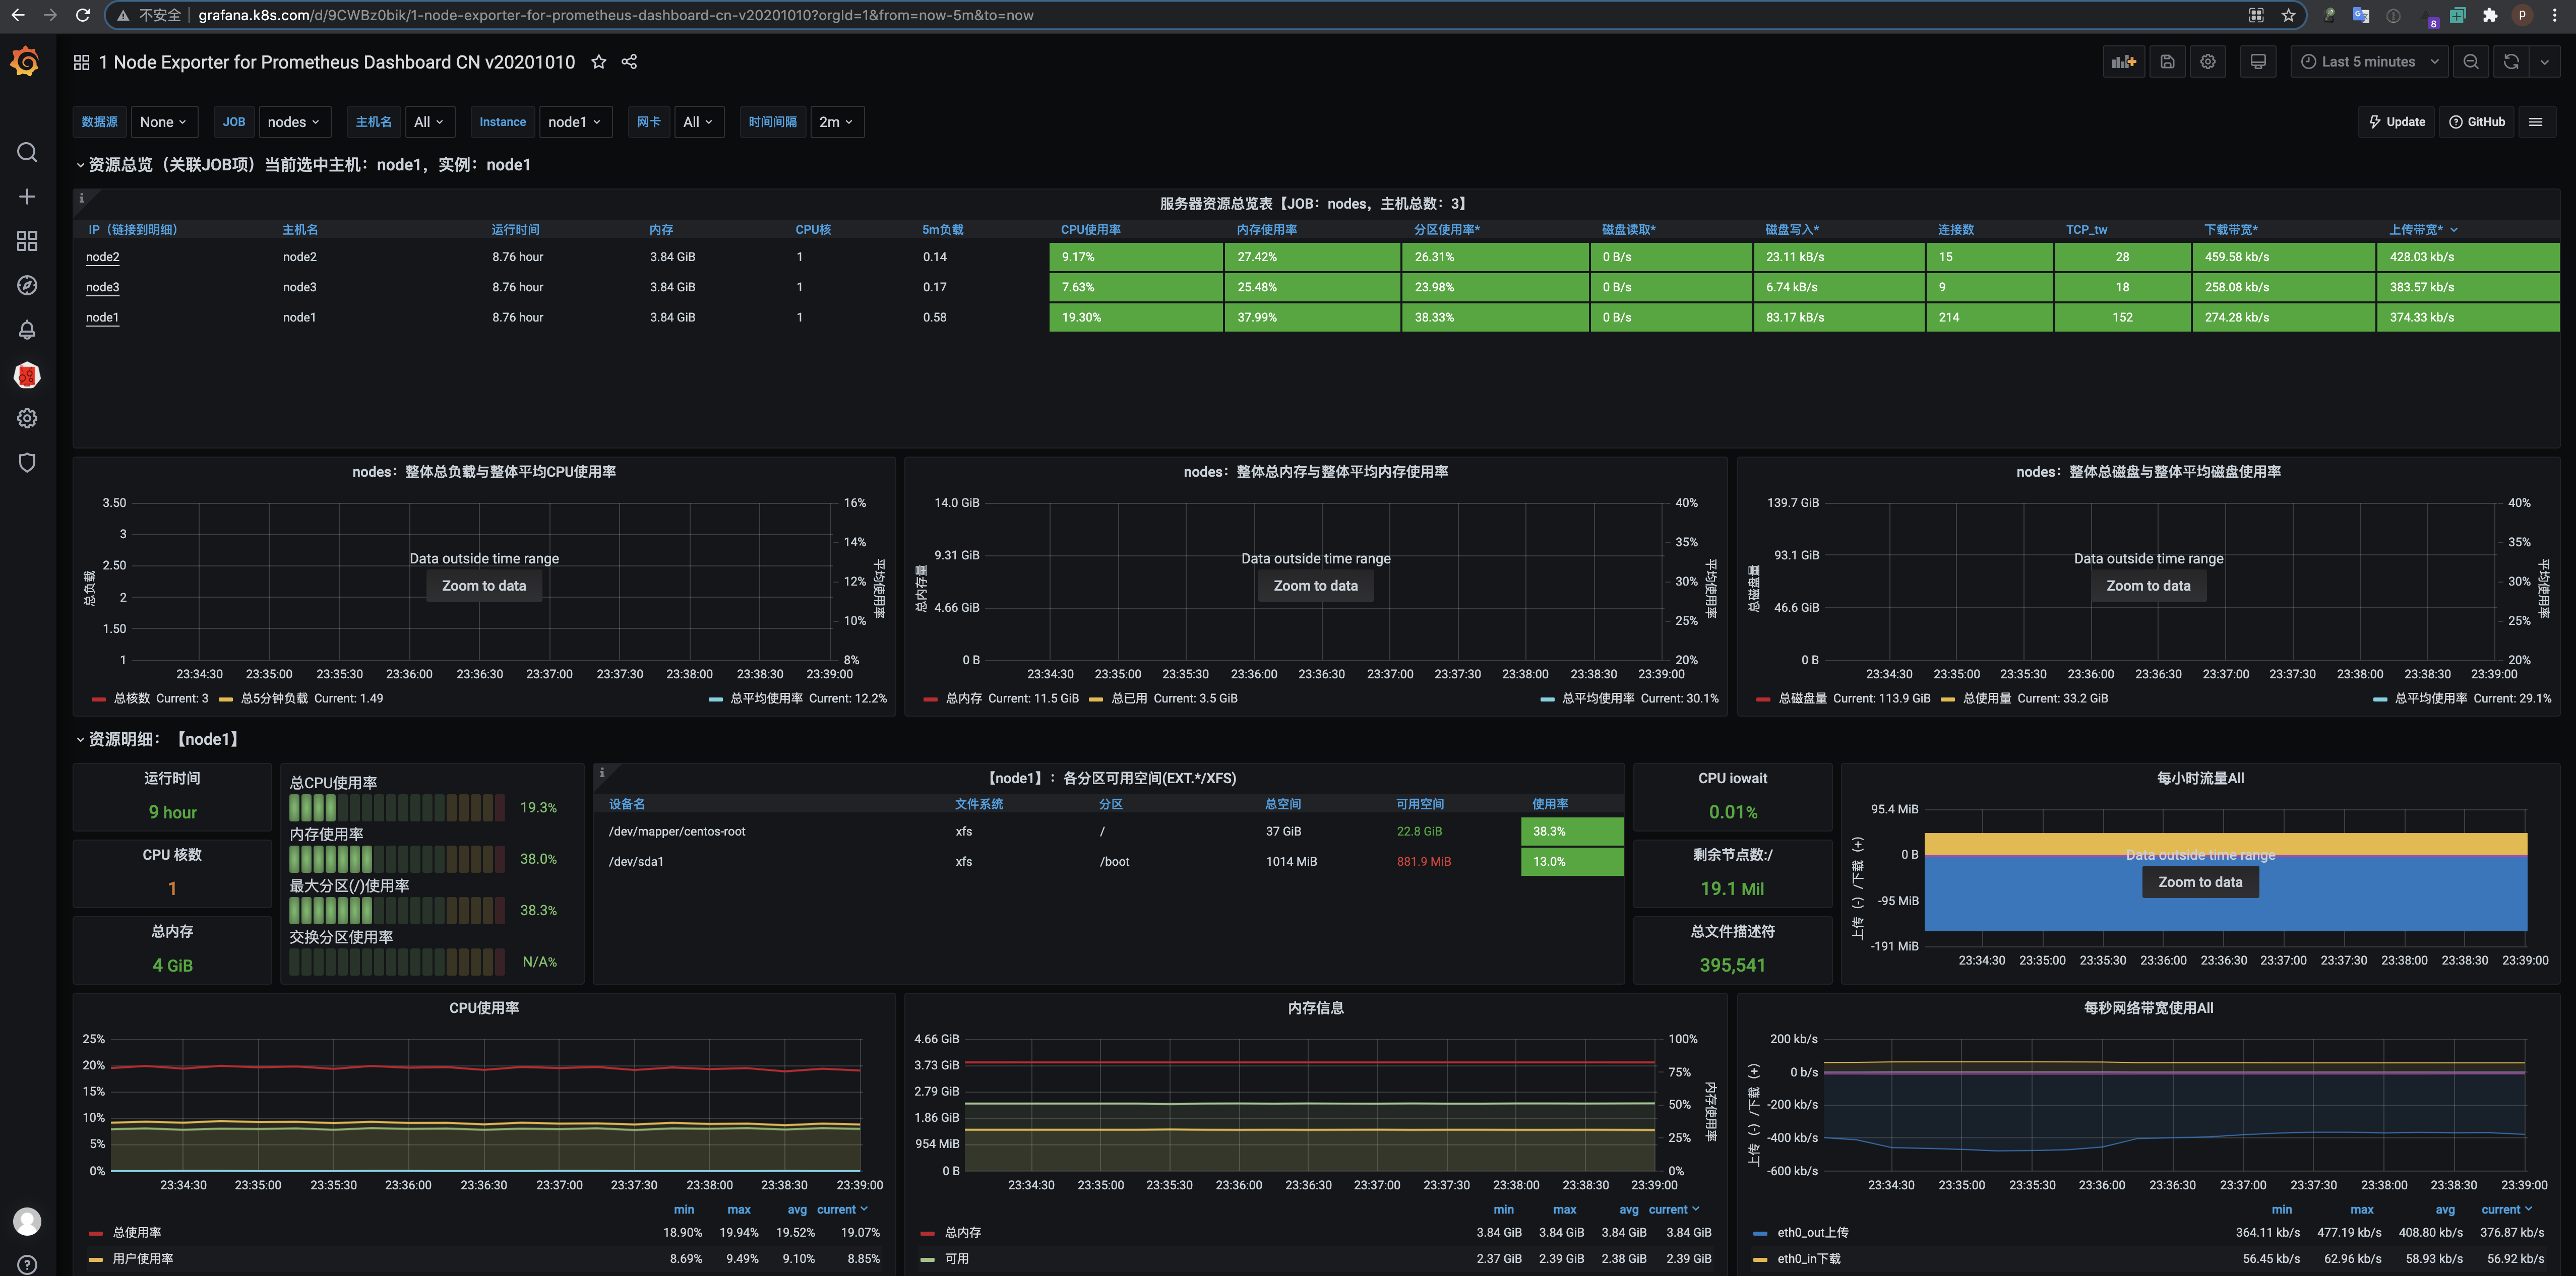
Task: Open the Explore compass icon
Action: [27, 286]
